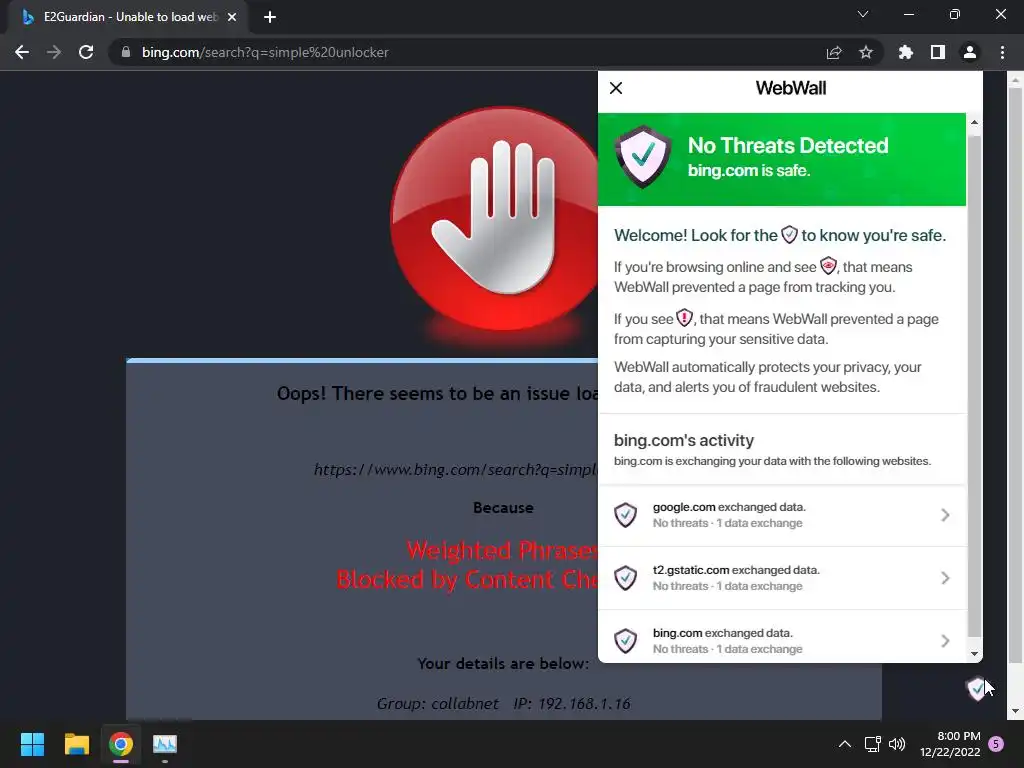The image size is (1024, 768).
Task: Go back to the previous page
Action: pyautogui.click(x=22, y=52)
